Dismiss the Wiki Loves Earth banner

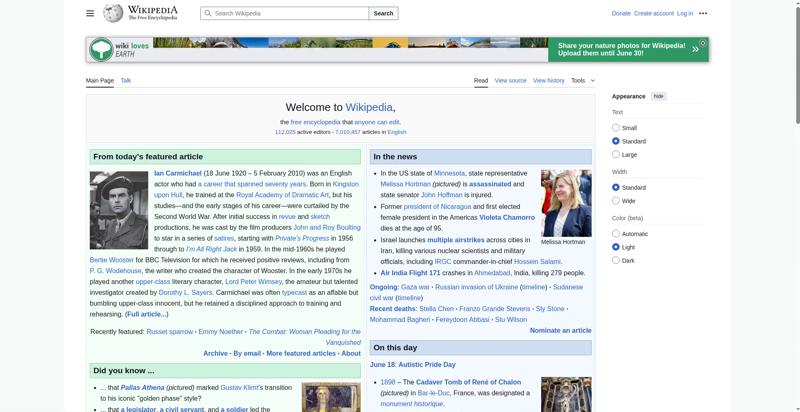tap(703, 43)
